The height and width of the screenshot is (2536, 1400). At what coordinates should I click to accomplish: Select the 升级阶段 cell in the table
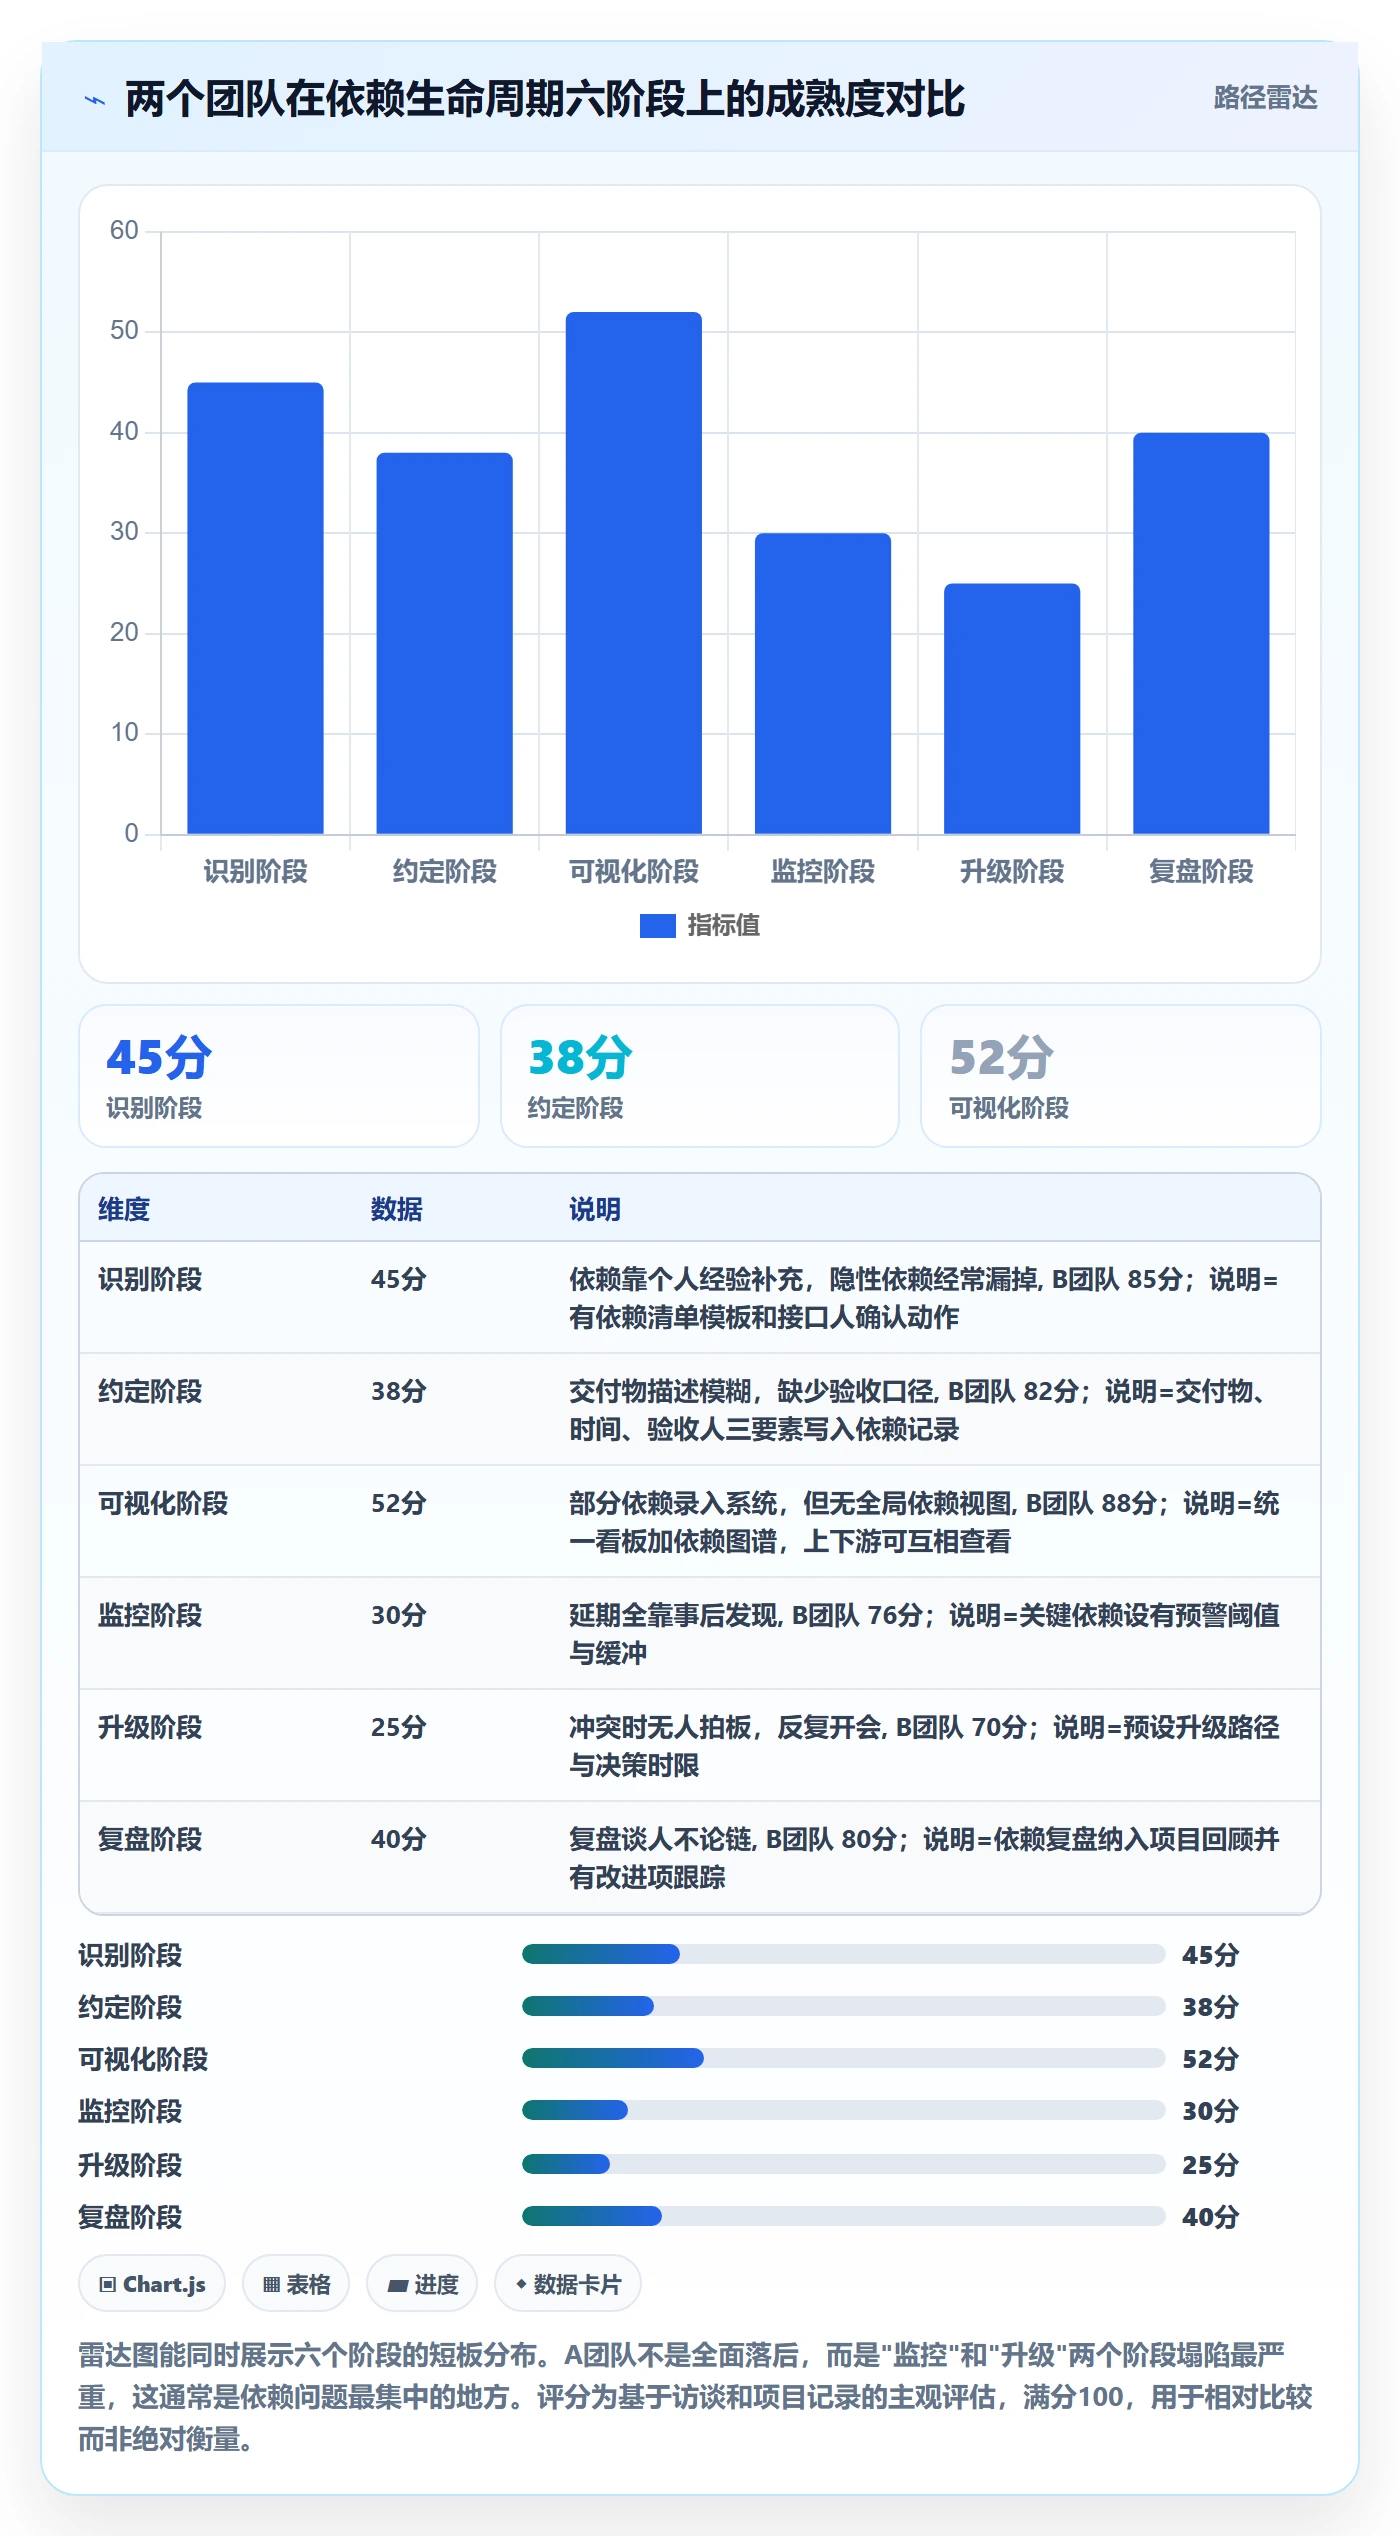[x=150, y=1727]
